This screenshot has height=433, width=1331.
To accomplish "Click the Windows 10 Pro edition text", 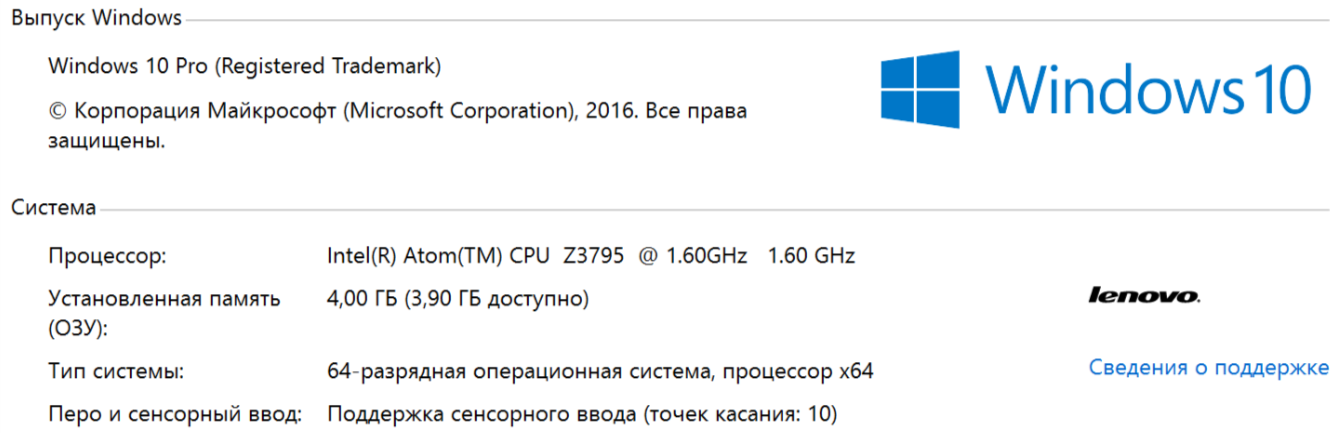I will 244,67.
